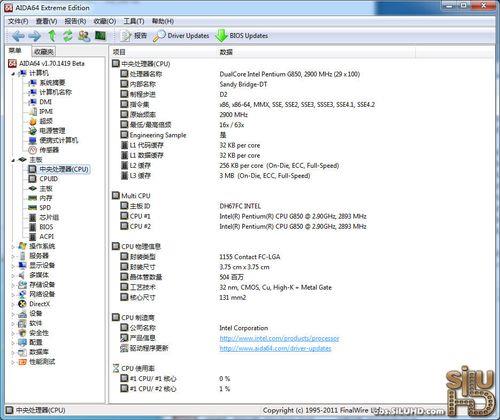Expand the 存储设备 tree node

coord(13,285)
